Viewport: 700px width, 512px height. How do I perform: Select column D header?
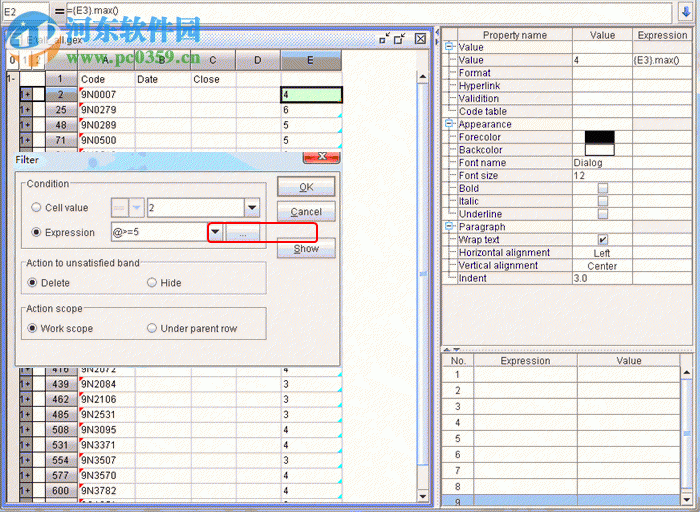[x=258, y=60]
